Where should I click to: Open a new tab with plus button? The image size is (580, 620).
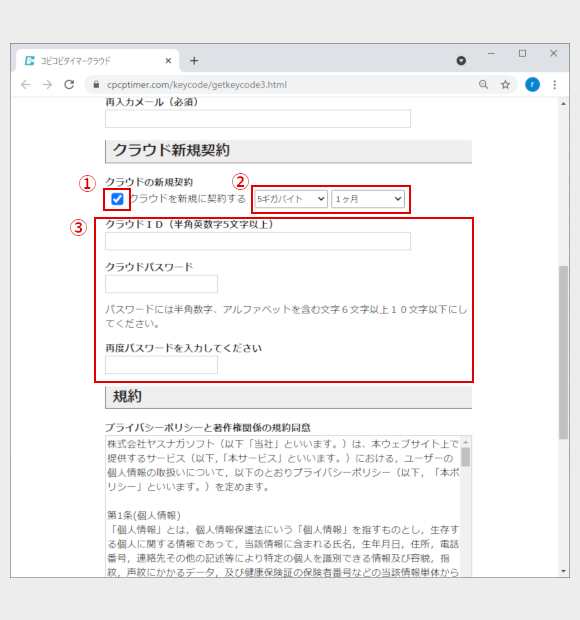194,61
